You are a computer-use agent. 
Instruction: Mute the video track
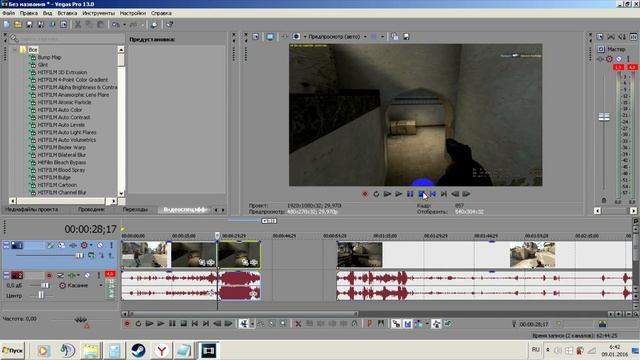(100, 245)
